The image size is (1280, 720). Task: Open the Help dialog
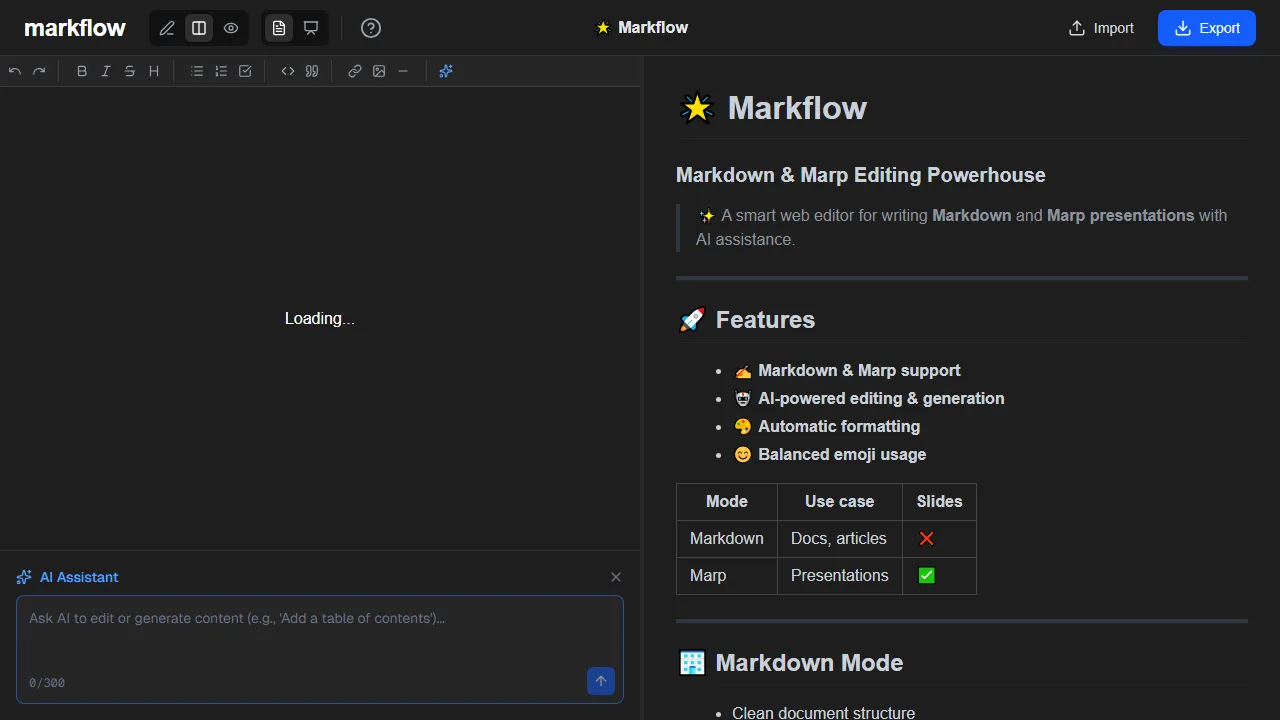coord(370,28)
